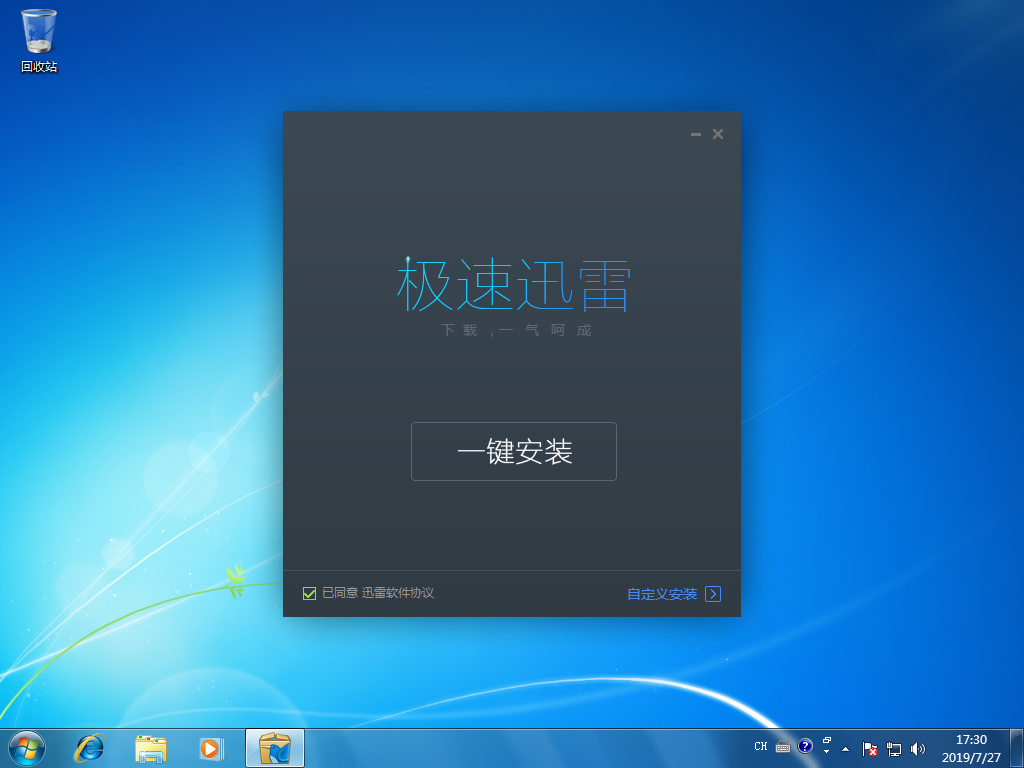The height and width of the screenshot is (768, 1024).
Task: Uncheck the 已同意 agreement checkbox
Action: [310, 593]
